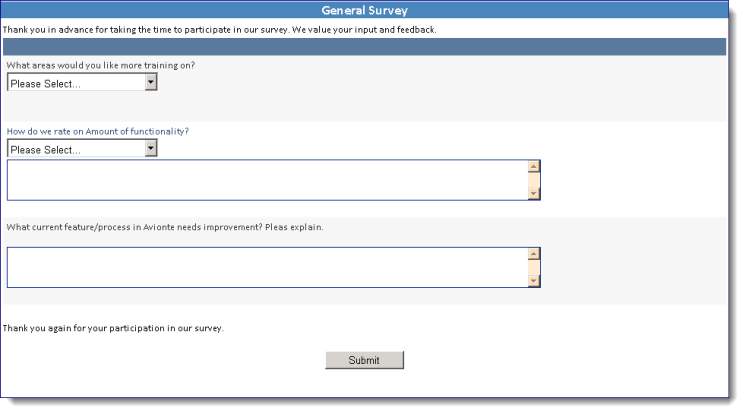The image size is (744, 413).
Task: Click the down arrow of functionality comment scrollbar
Action: (534, 193)
